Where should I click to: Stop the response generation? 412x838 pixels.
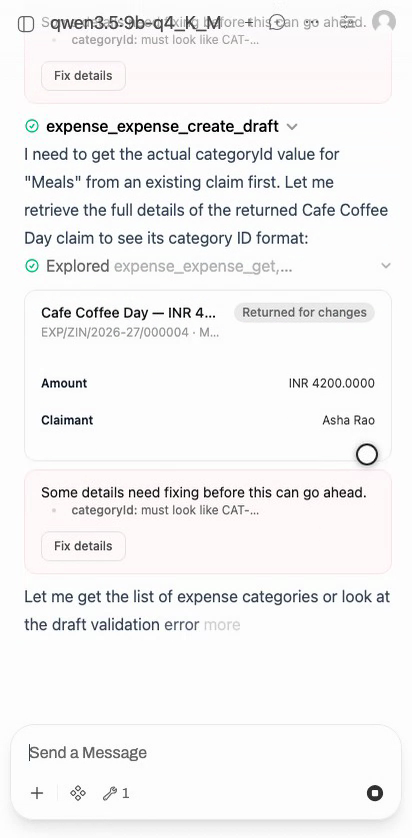[x=375, y=793]
